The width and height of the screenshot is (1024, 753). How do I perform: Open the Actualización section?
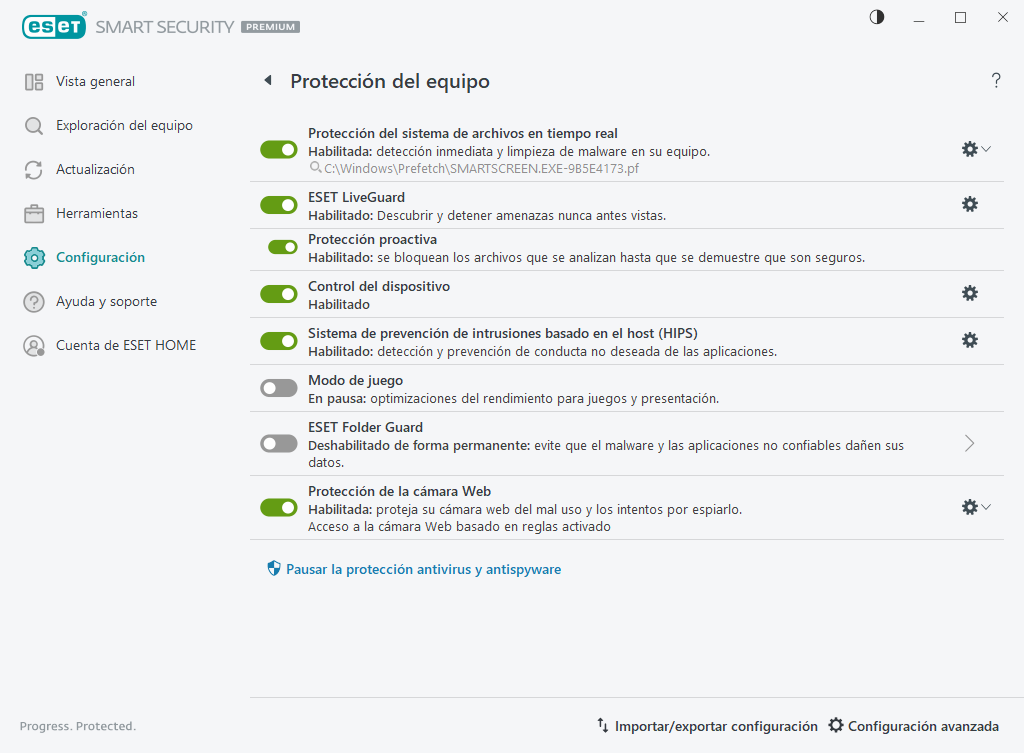[x=94, y=169]
